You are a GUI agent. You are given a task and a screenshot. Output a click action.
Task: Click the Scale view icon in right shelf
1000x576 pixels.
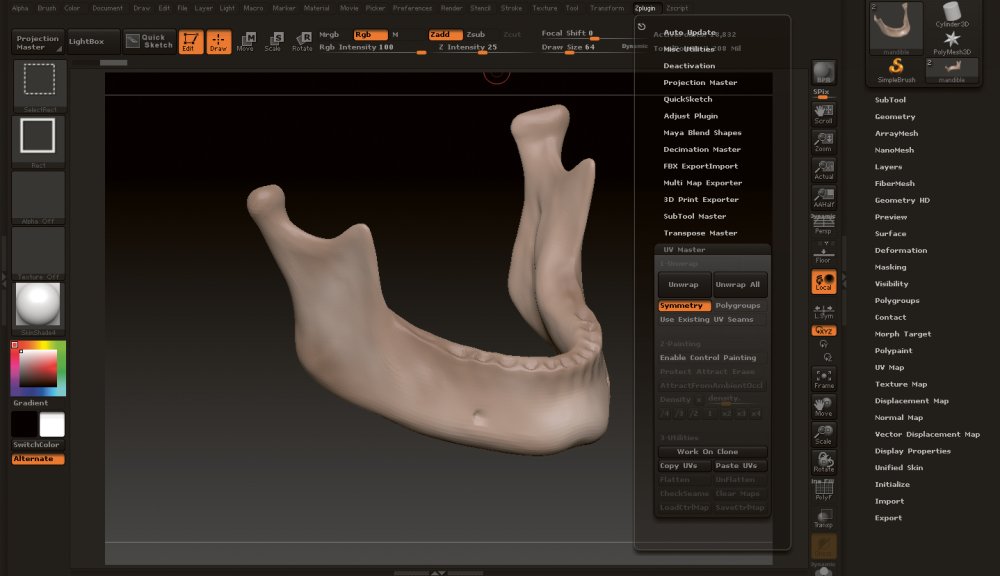point(823,434)
